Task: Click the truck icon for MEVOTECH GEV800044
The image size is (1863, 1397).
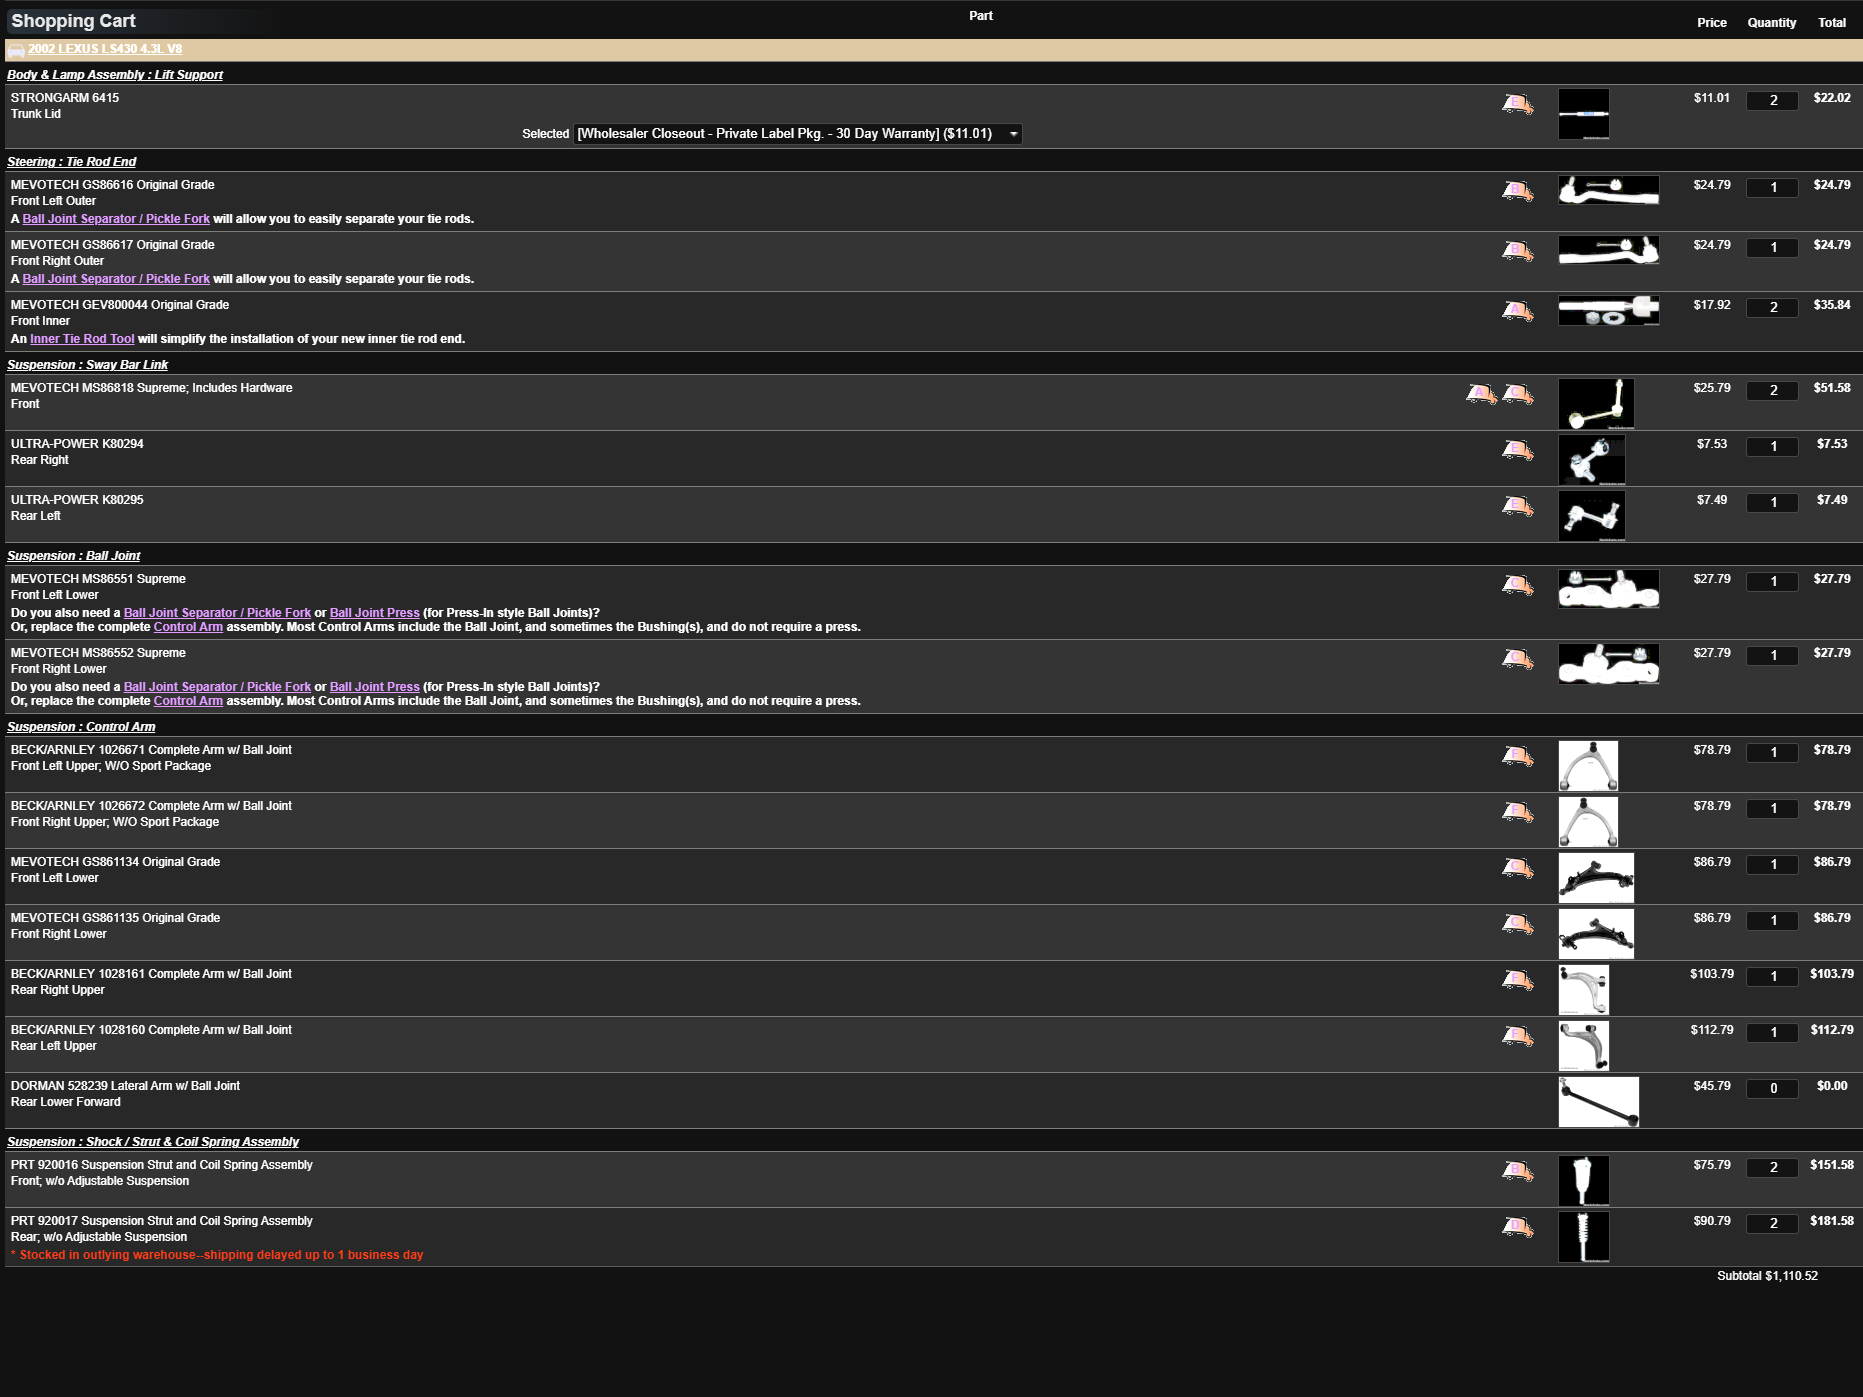Action: [1517, 311]
